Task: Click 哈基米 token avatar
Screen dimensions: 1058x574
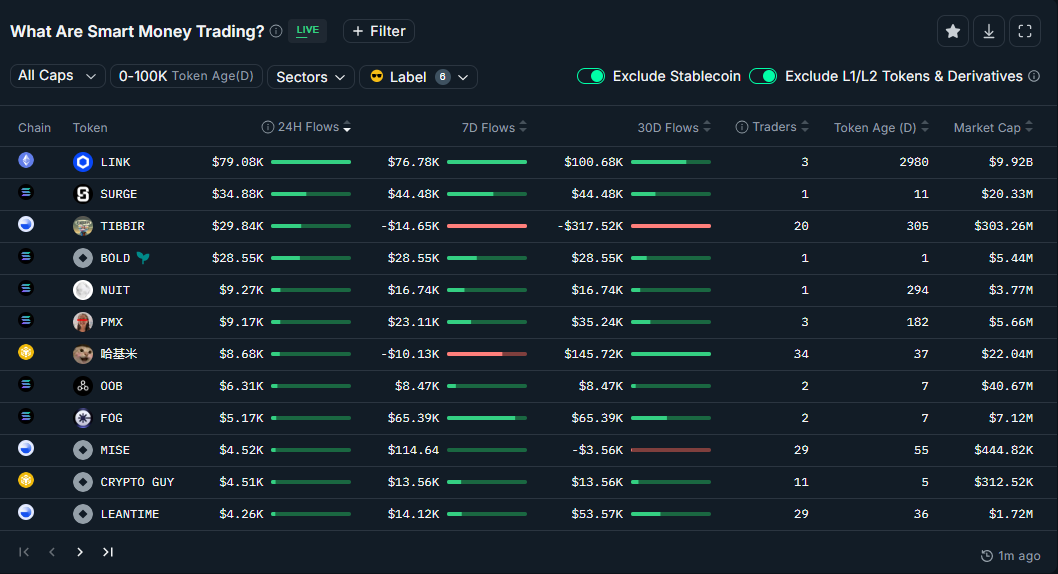Action: pyautogui.click(x=82, y=354)
